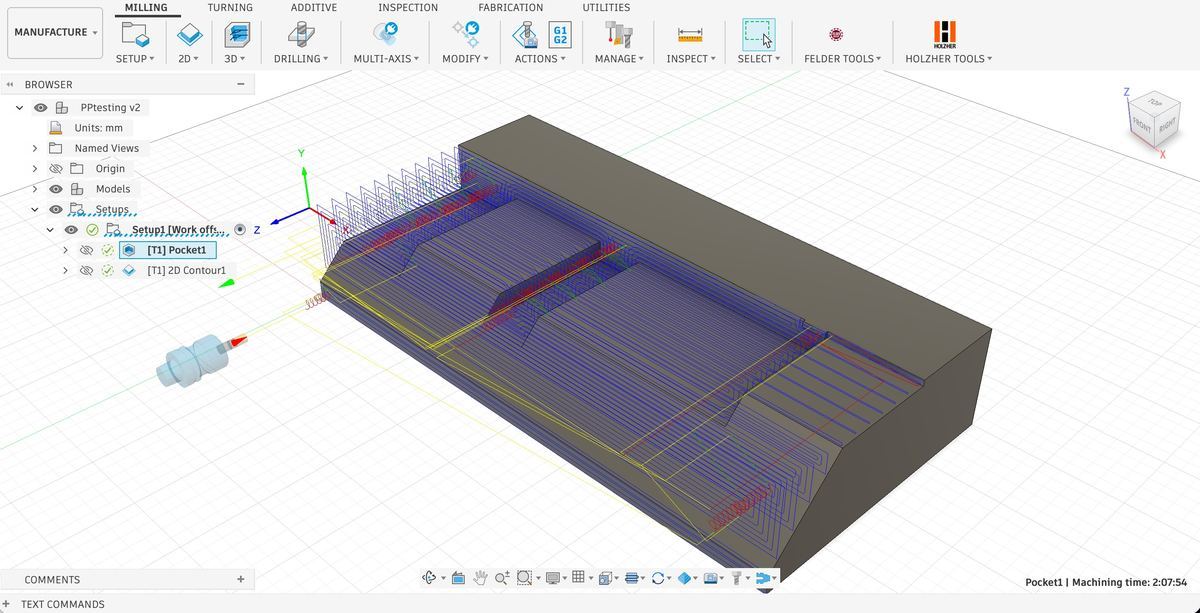Click the blue stock display icon in navigation bar
The width and height of the screenshot is (1200, 613).
coord(684,577)
